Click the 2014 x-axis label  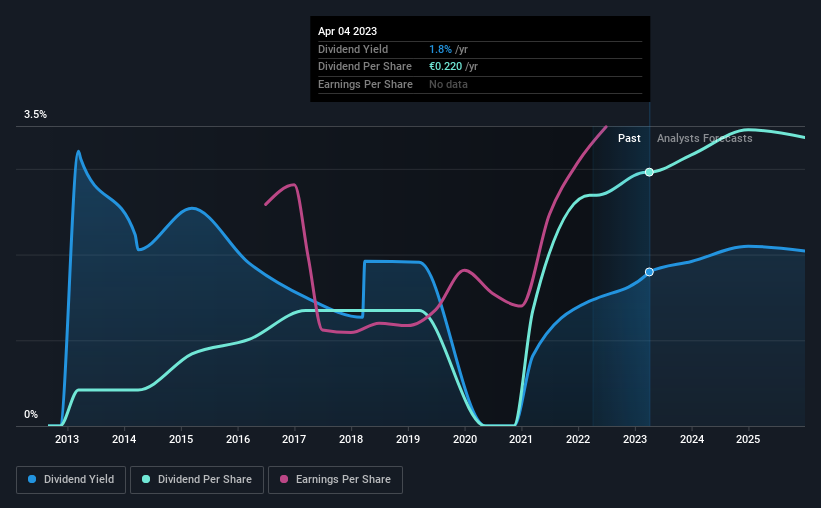tap(124, 439)
